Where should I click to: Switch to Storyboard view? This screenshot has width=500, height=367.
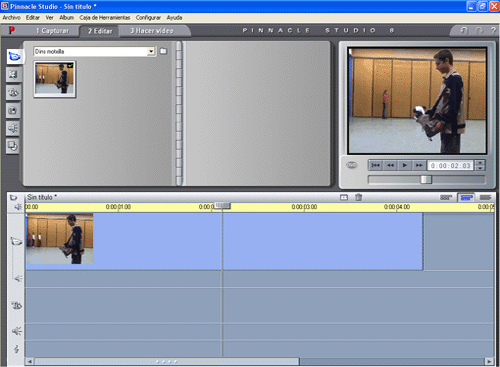point(446,197)
